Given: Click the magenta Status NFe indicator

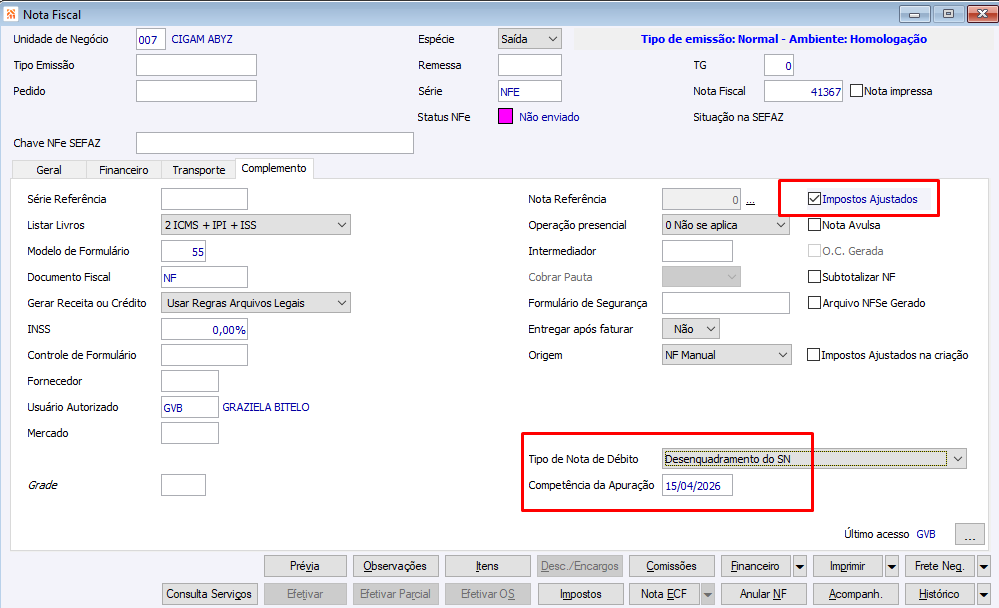Looking at the screenshot, I should [505, 117].
